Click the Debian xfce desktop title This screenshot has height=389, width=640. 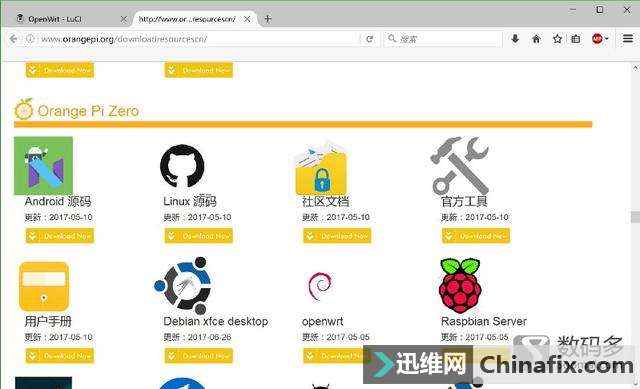(x=216, y=321)
